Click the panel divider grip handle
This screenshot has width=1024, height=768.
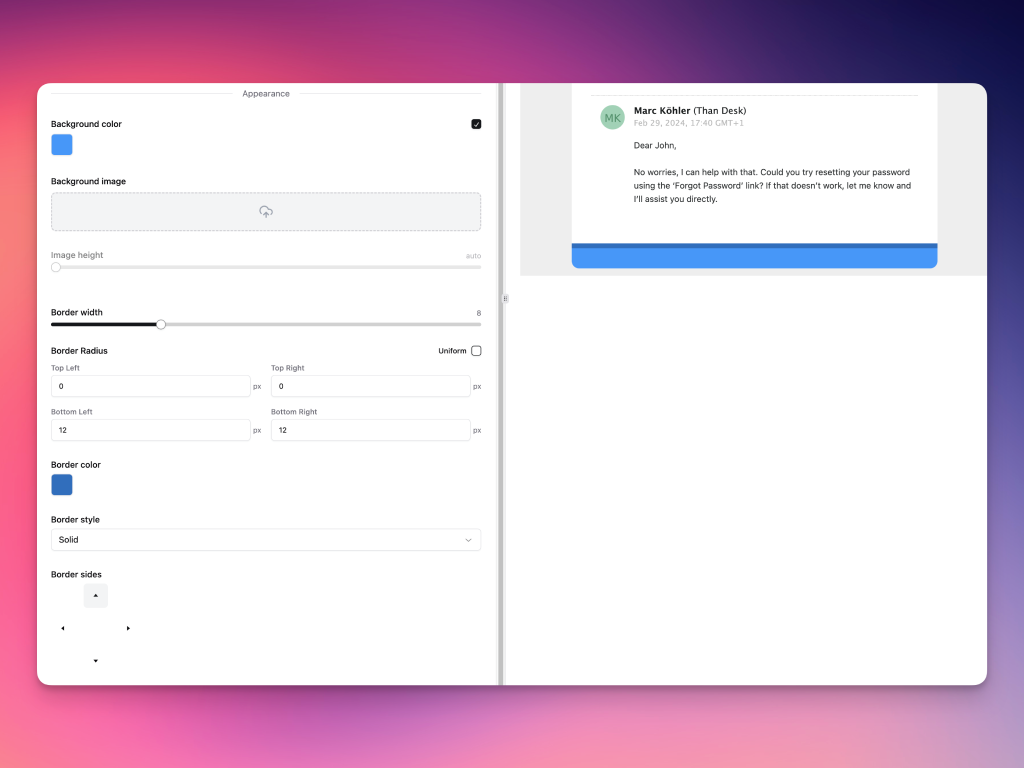click(x=505, y=298)
